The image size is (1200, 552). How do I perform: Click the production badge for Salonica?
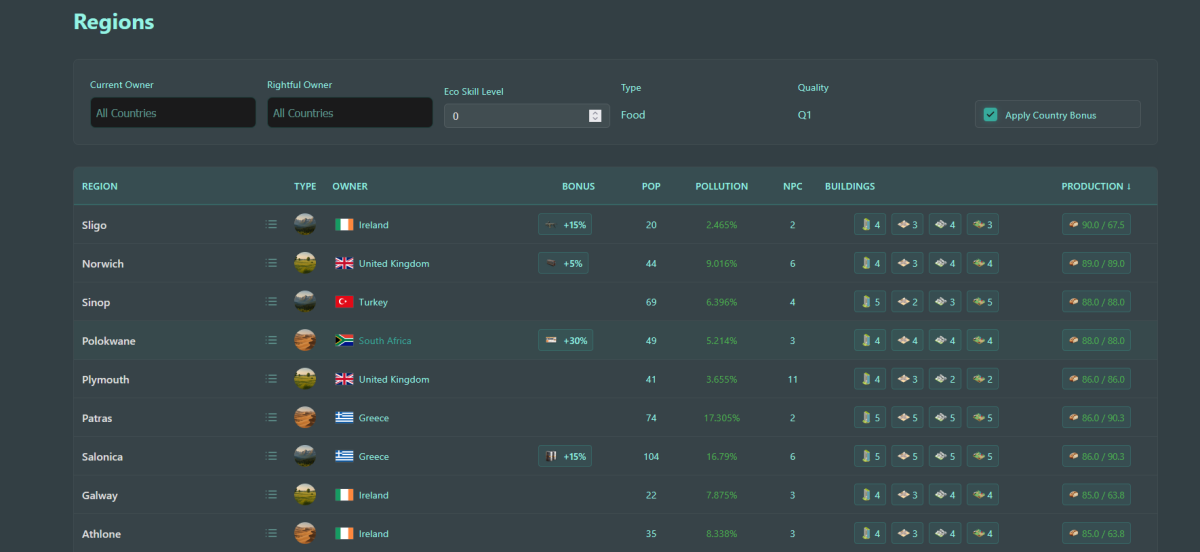(1096, 456)
